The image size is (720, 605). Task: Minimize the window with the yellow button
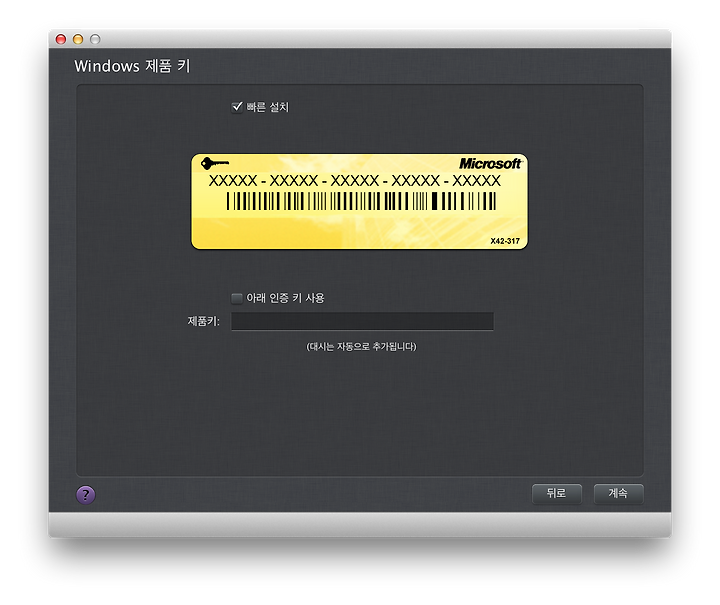coord(78,39)
